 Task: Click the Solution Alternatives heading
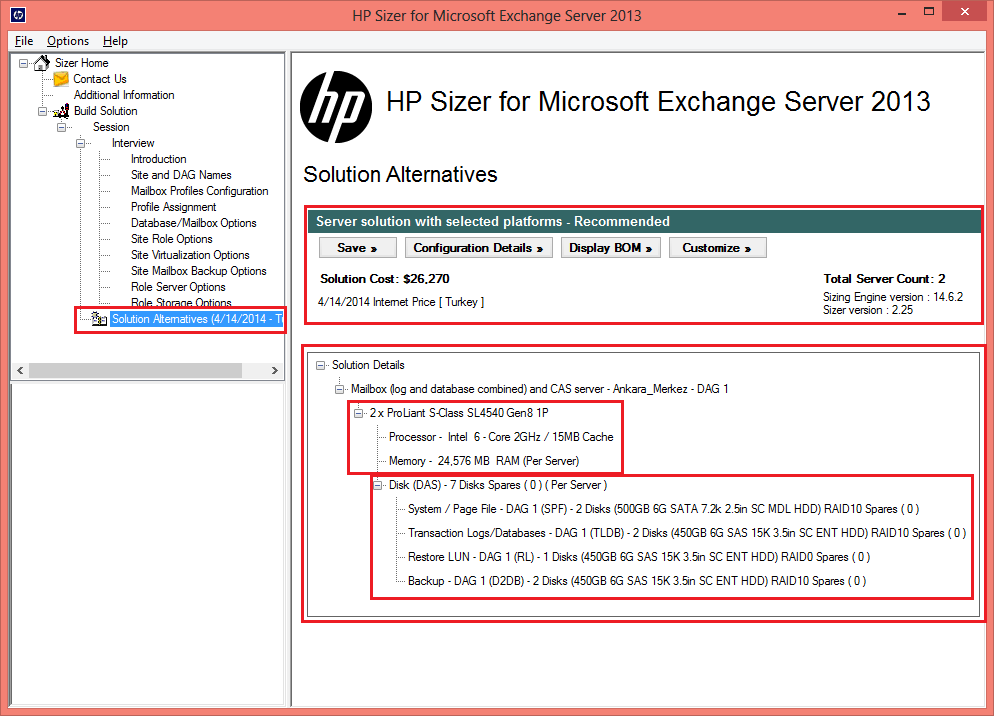[400, 174]
